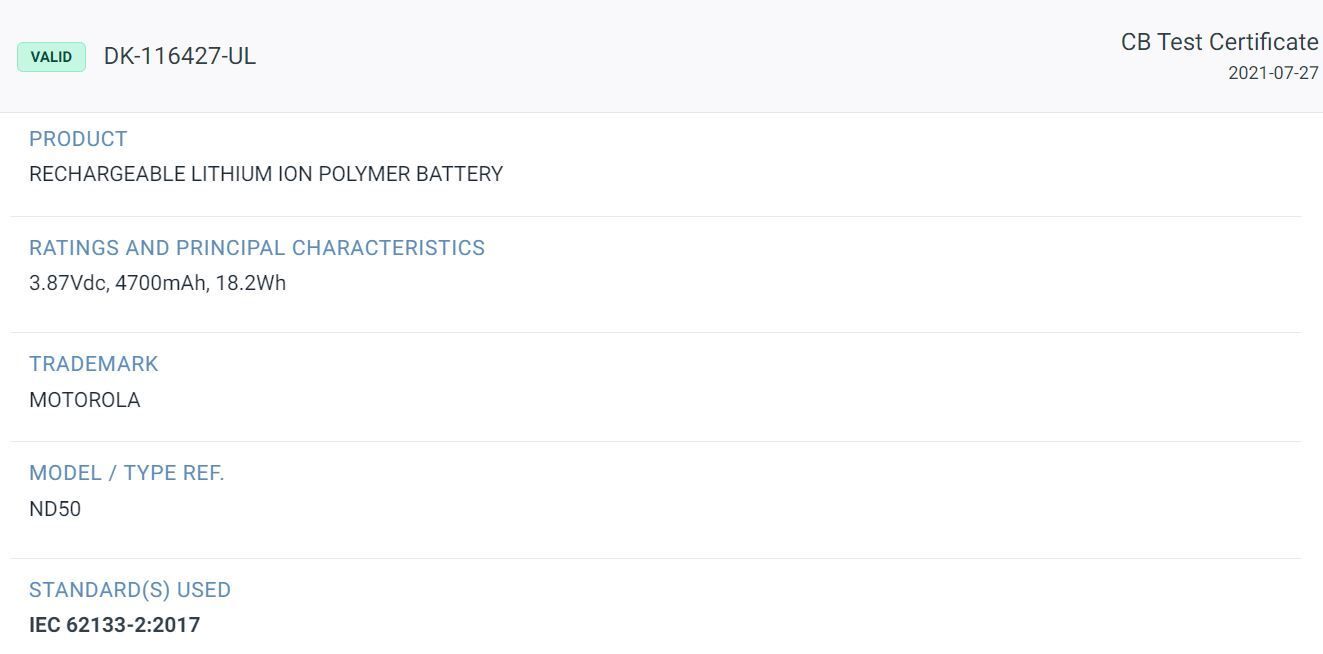Click the STANDARD(S) USED label
The image size is (1323, 654).
pyautogui.click(x=130, y=590)
